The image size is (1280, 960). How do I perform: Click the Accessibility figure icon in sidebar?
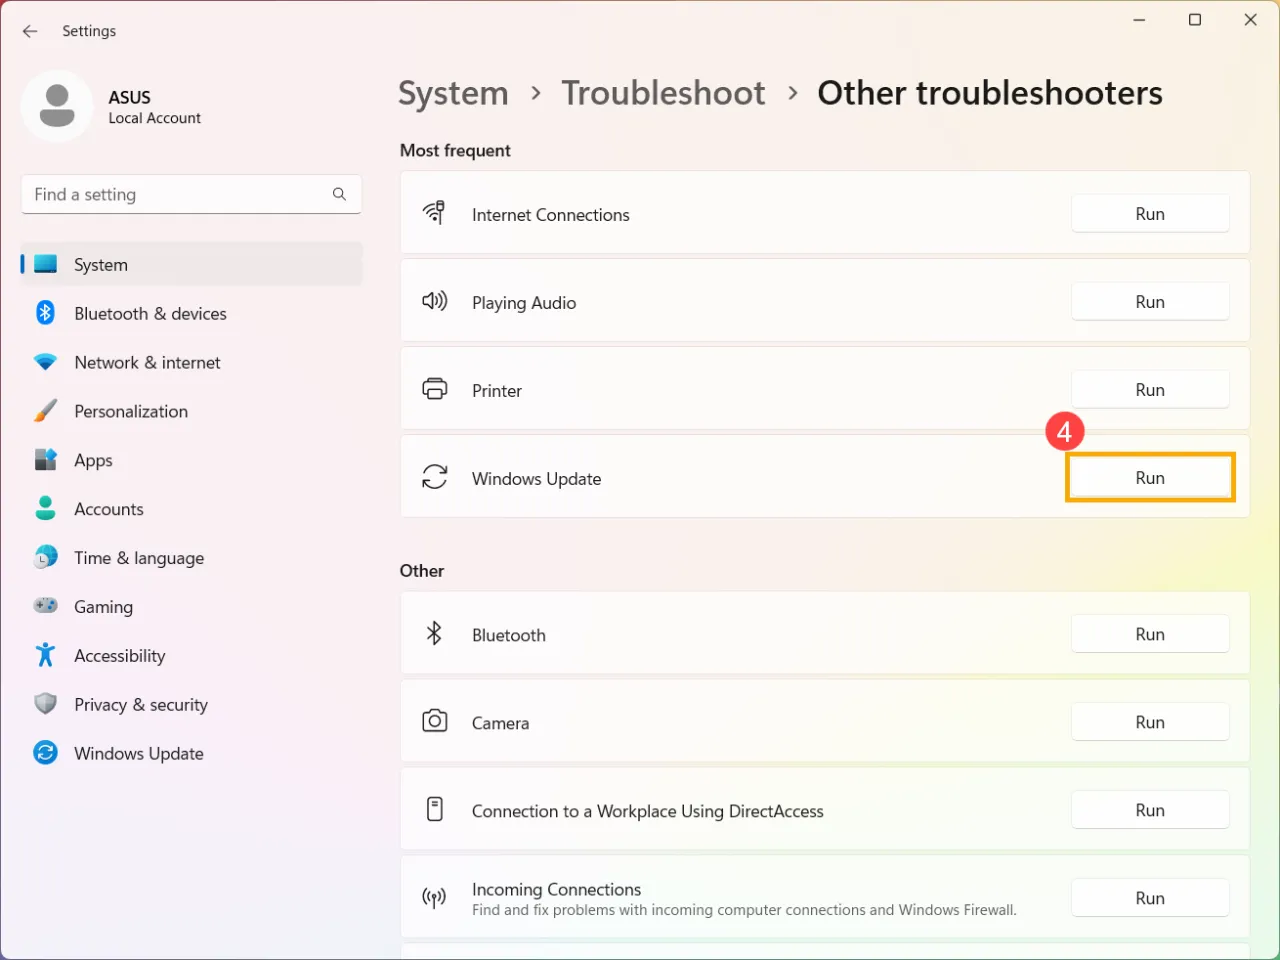tap(45, 656)
